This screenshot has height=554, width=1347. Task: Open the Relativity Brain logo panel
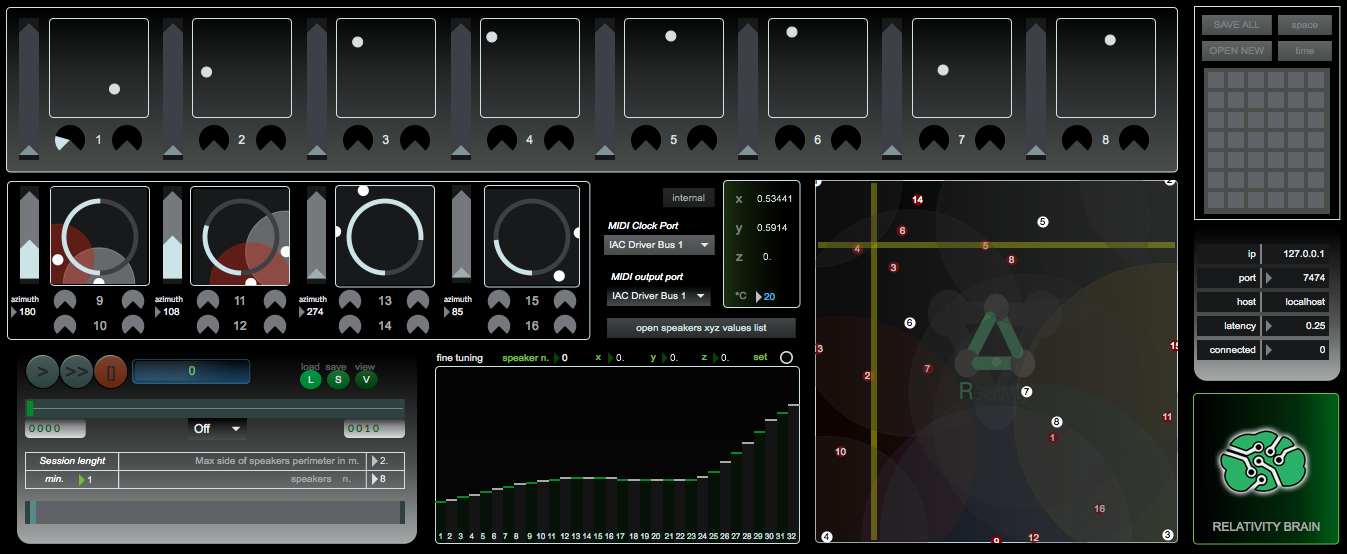point(1265,468)
